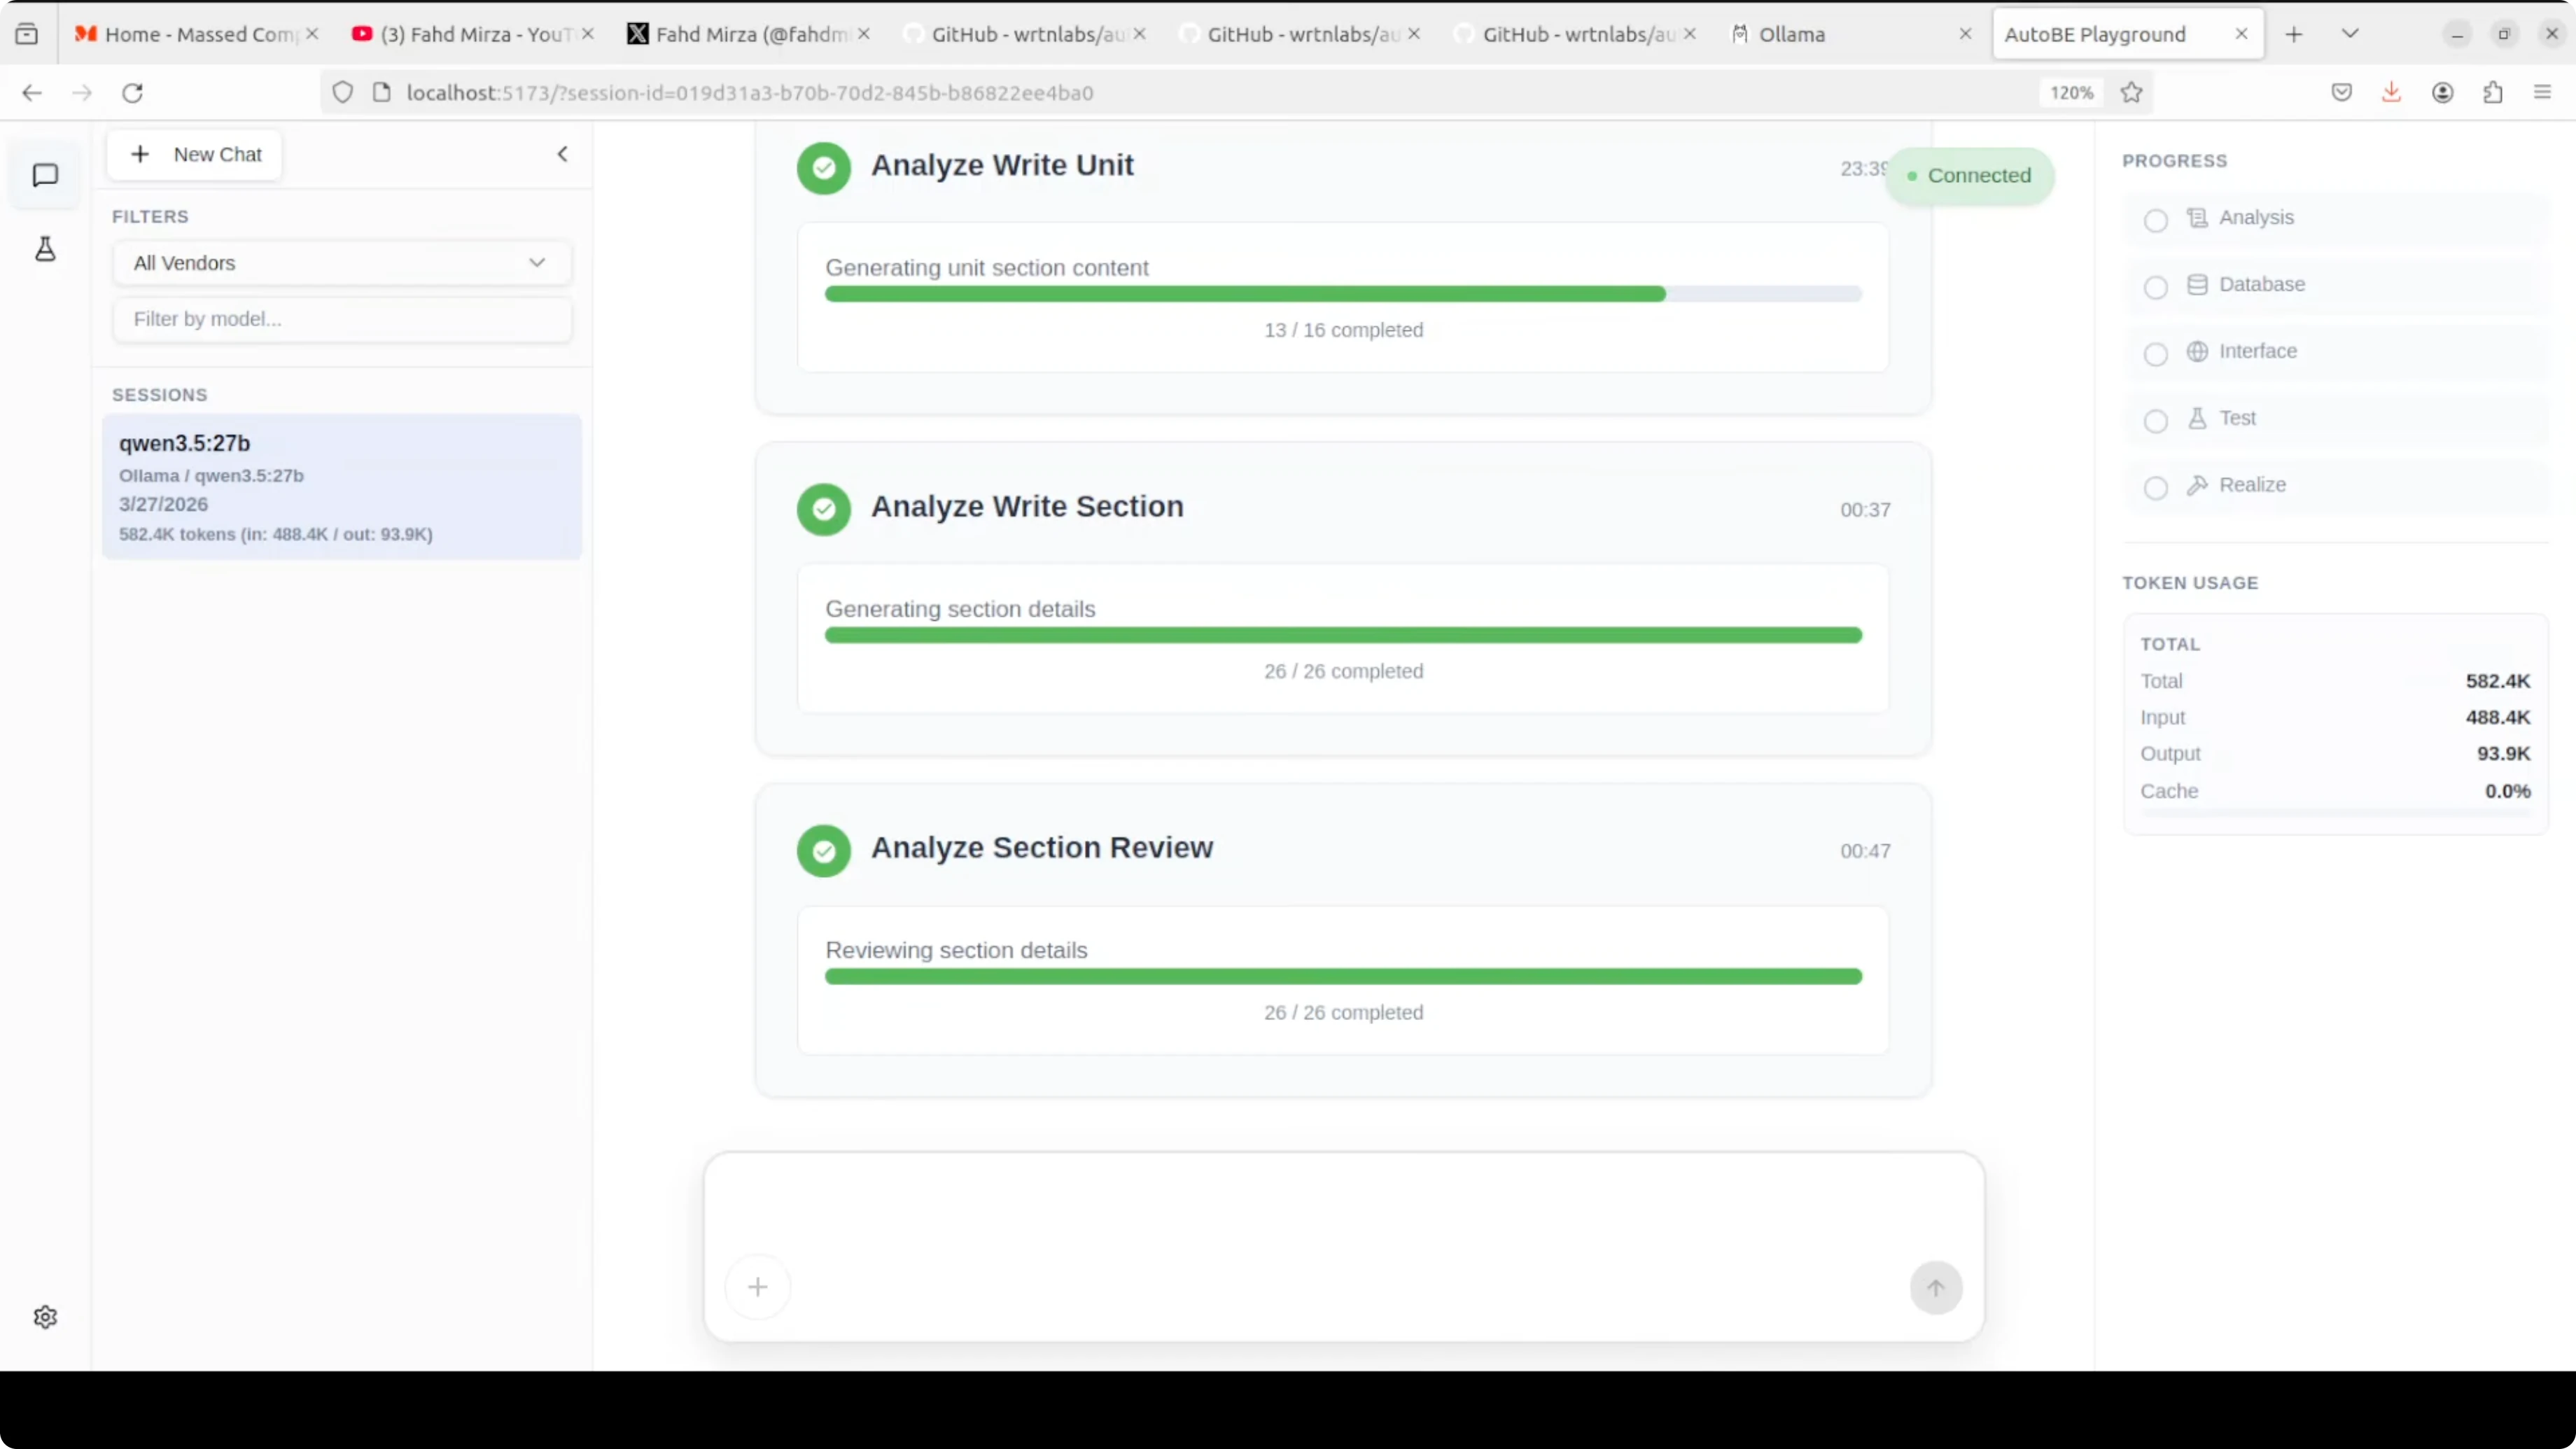Image resolution: width=2576 pixels, height=1449 pixels.
Task: Expand the All Vendors dropdown
Action: tap(342, 263)
